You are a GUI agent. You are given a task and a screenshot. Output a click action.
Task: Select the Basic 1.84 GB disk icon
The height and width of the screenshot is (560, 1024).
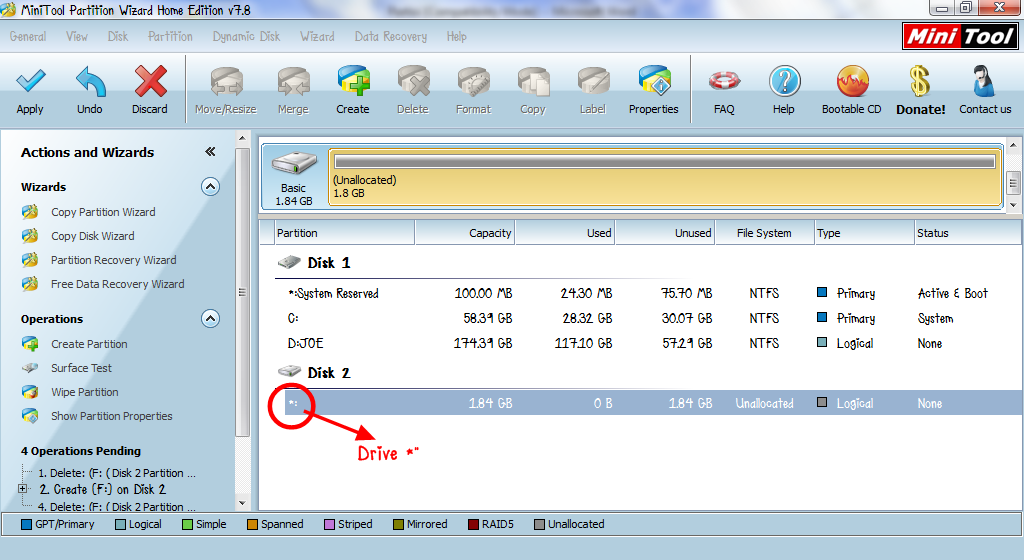[294, 177]
